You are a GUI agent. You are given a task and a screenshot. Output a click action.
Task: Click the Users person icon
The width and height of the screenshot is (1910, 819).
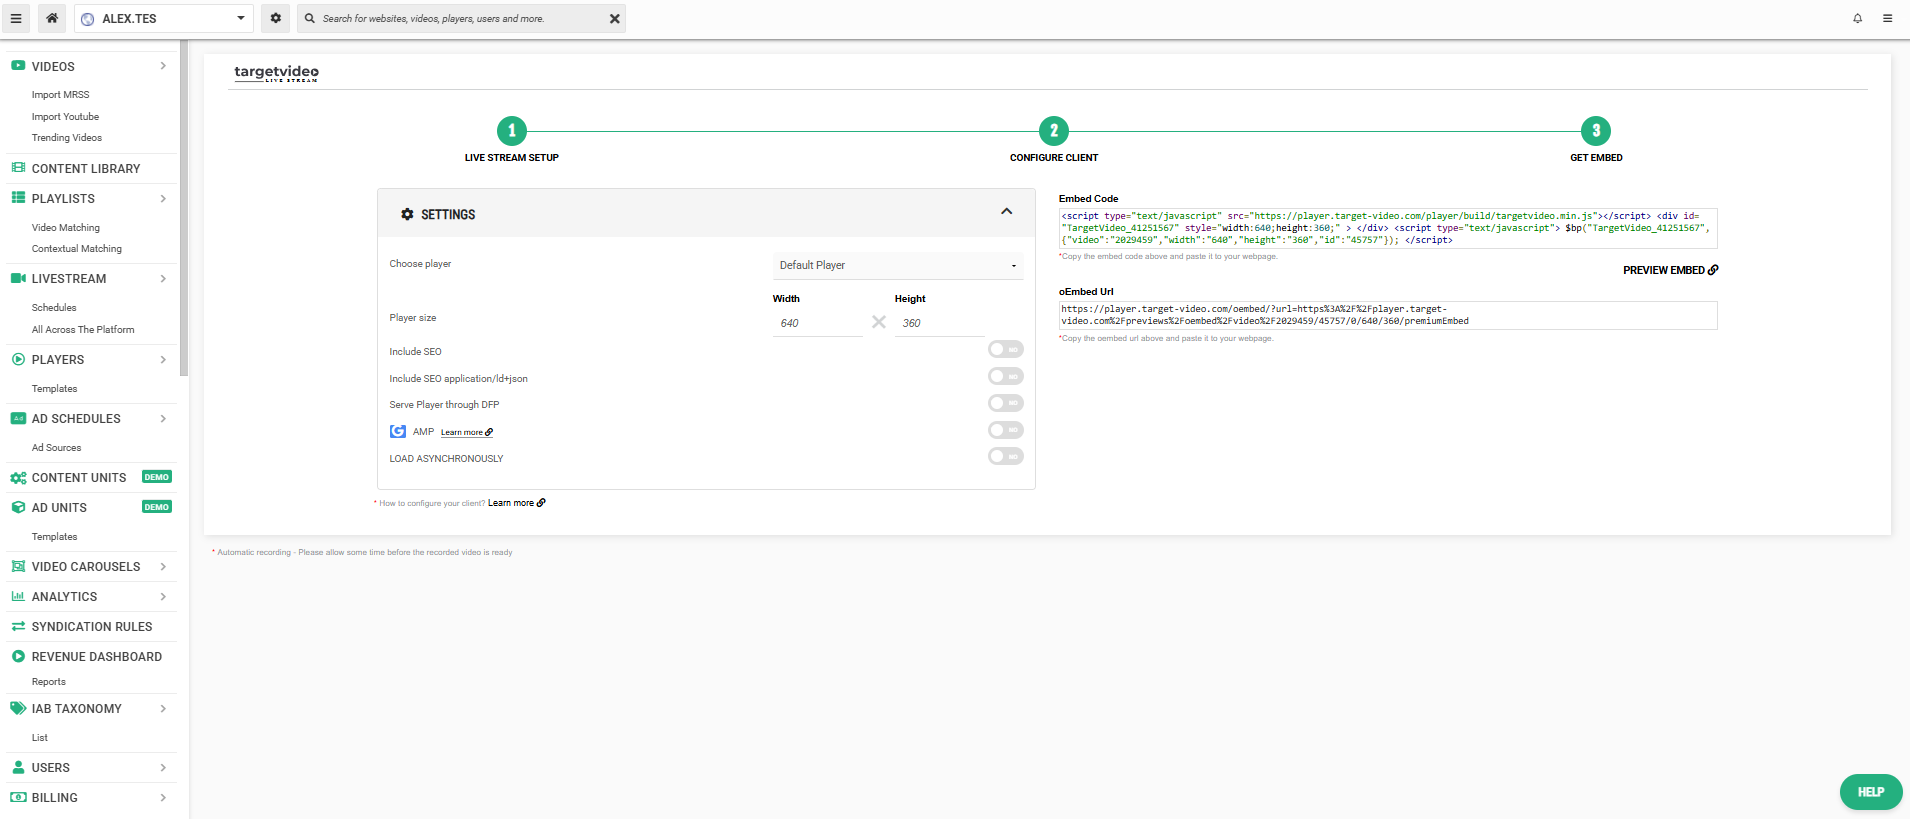coord(18,767)
